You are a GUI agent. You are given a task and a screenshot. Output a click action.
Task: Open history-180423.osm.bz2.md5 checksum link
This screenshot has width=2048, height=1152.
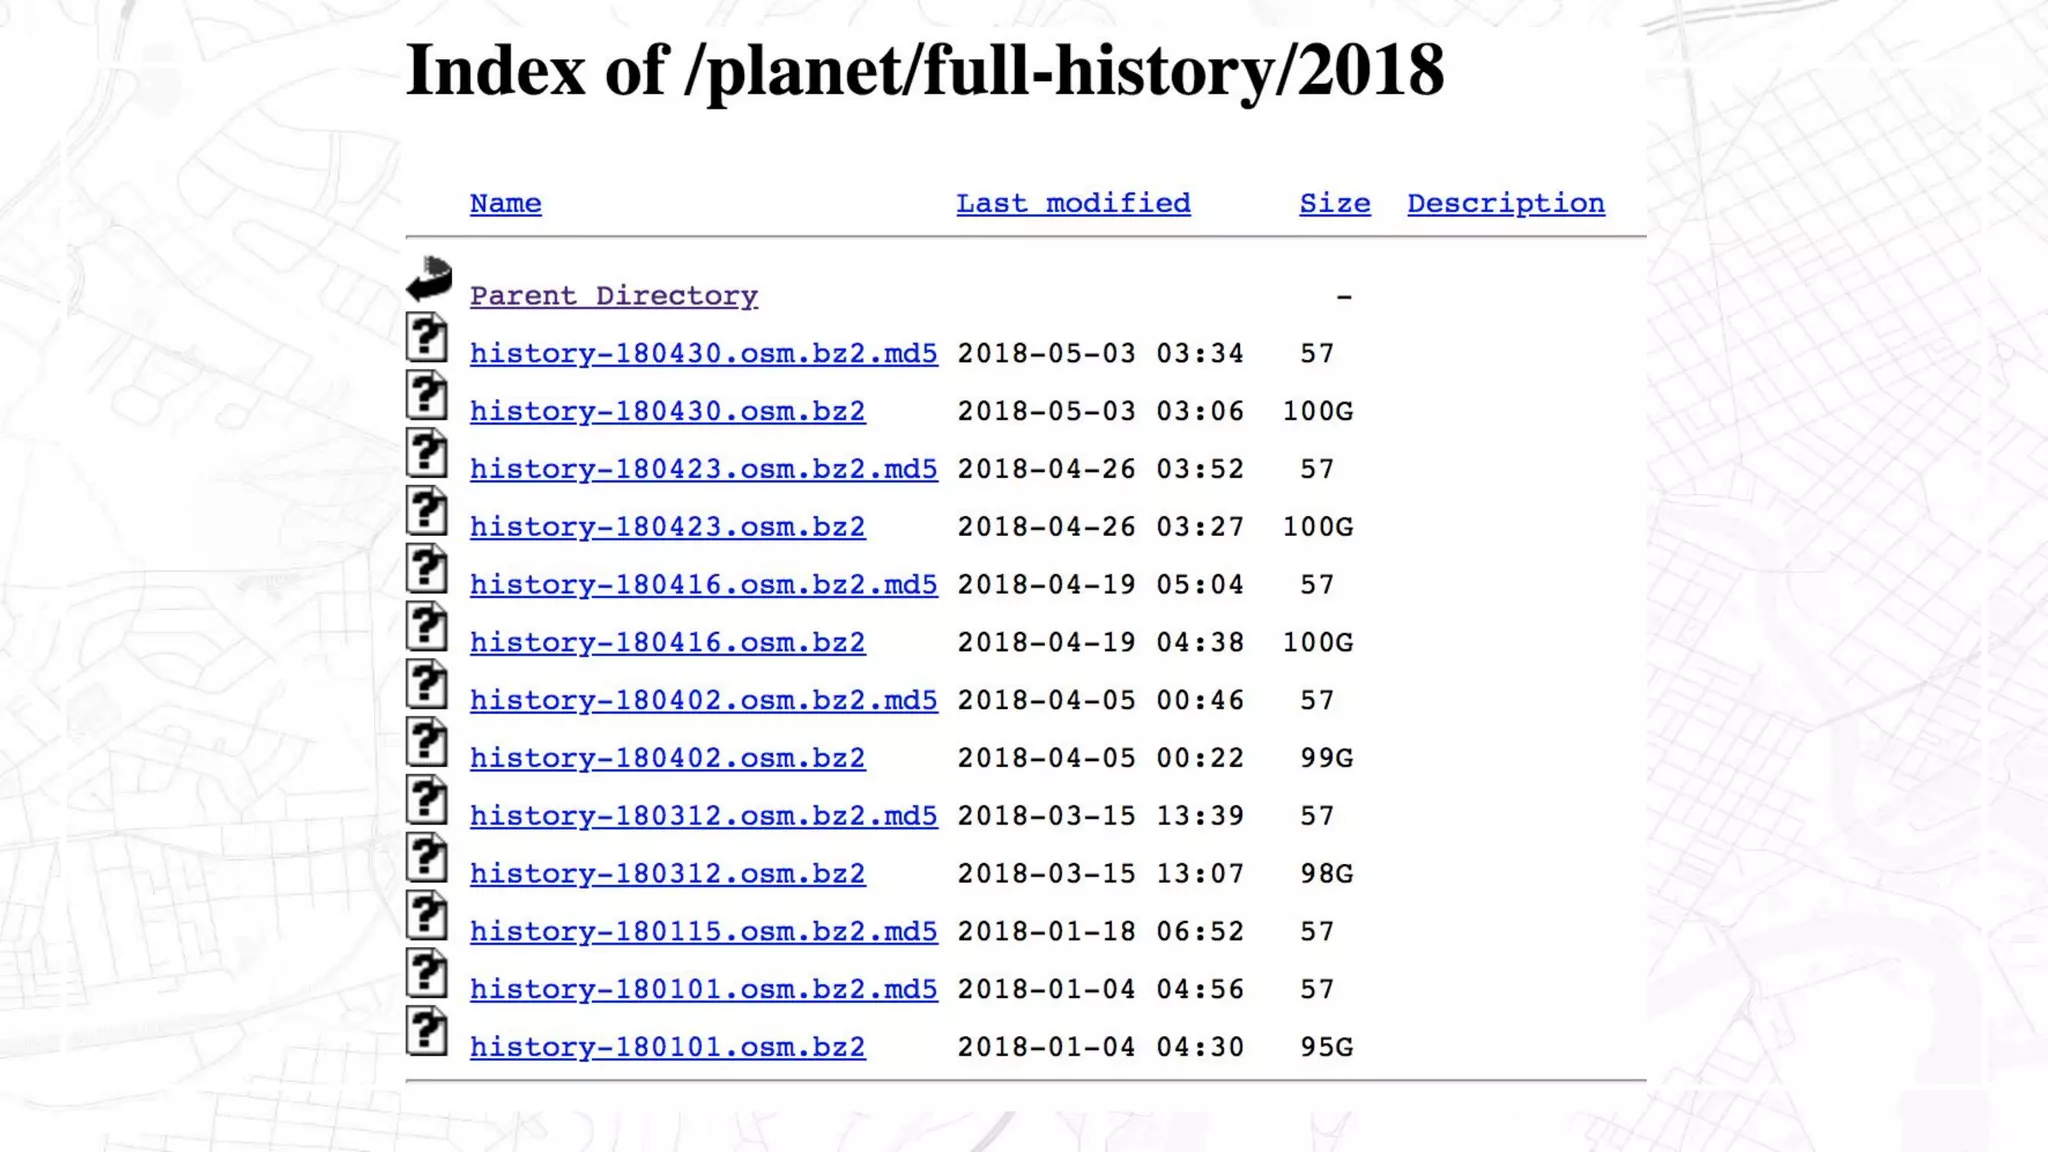[703, 469]
